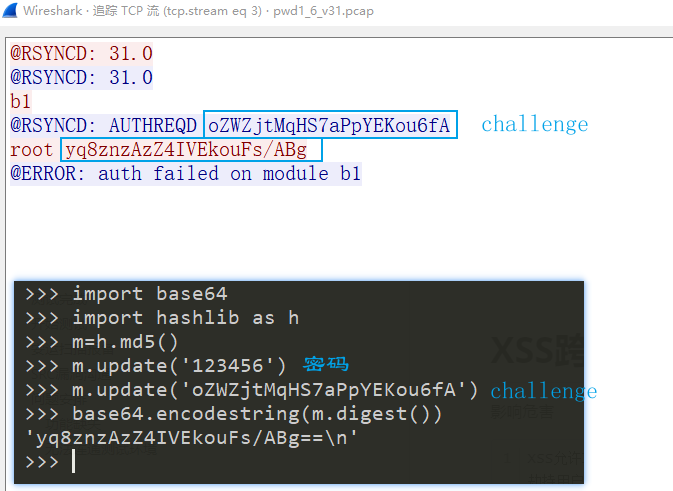Click the first red @RSYNCD: 31.0 line

coord(82,54)
